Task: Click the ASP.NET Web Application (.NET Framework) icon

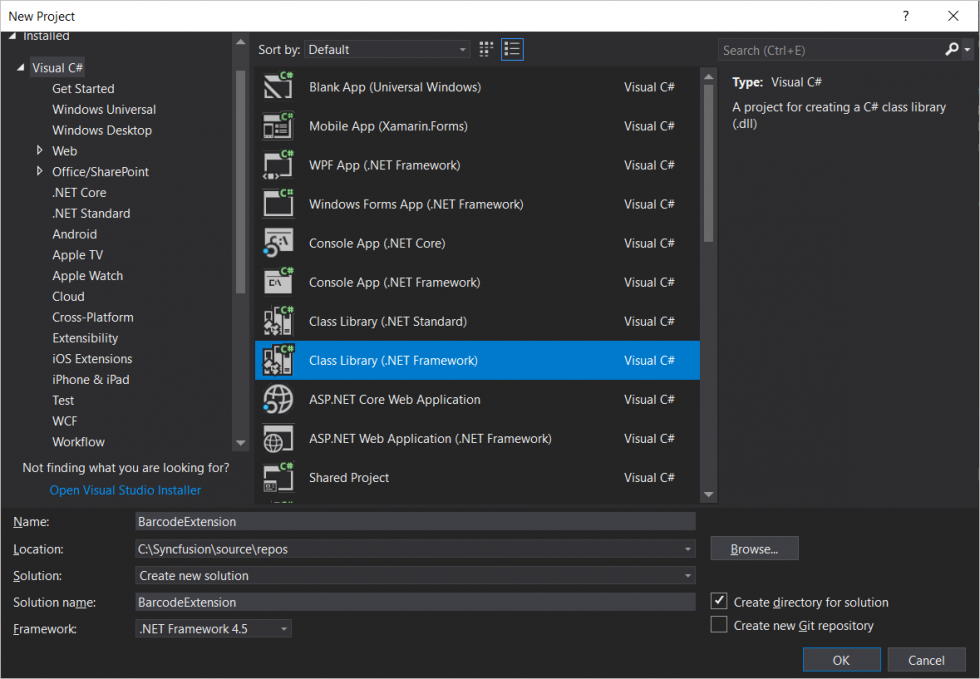Action: point(278,438)
